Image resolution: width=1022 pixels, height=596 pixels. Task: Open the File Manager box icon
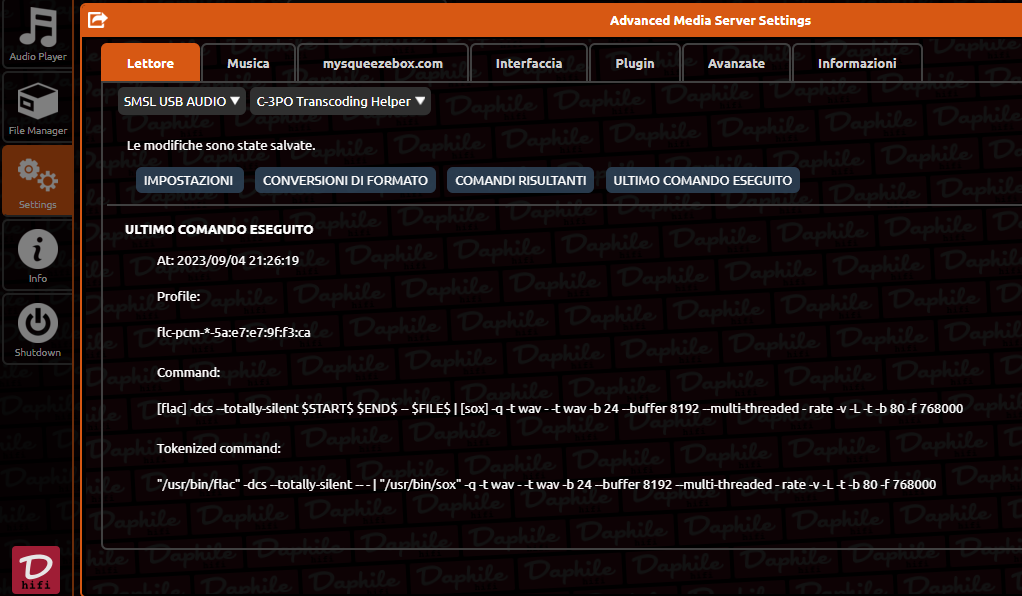click(x=38, y=102)
